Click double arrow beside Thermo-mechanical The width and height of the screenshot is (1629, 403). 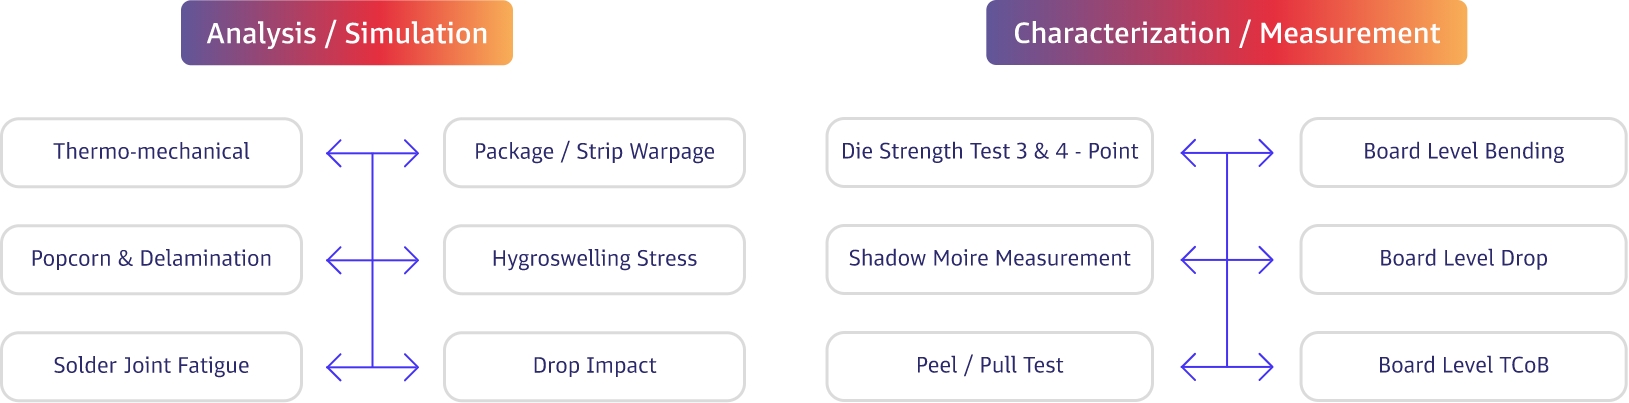(x=372, y=153)
